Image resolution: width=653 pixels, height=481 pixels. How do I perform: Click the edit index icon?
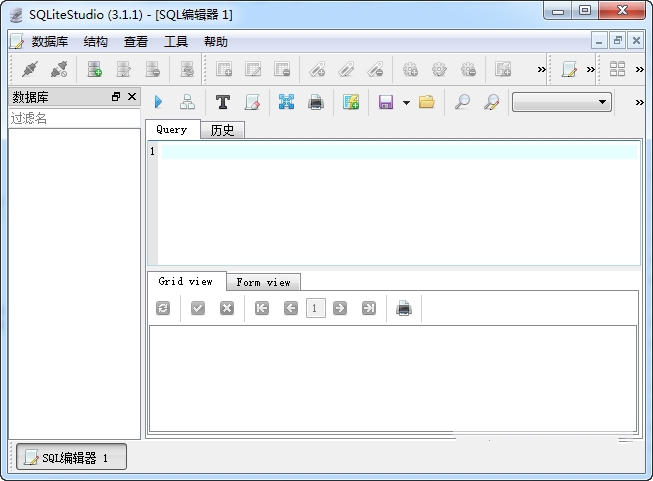pyautogui.click(x=346, y=69)
